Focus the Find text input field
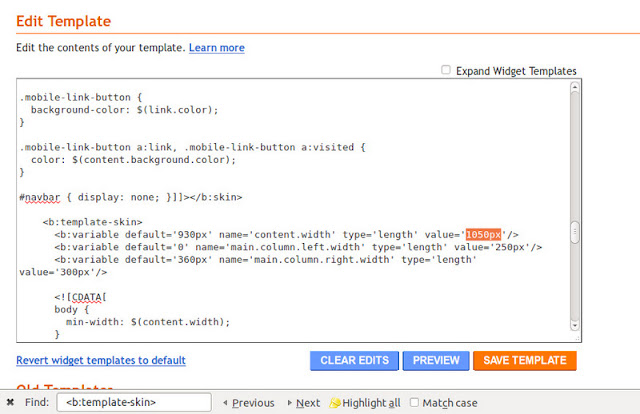640x414 pixels. click(x=133, y=403)
